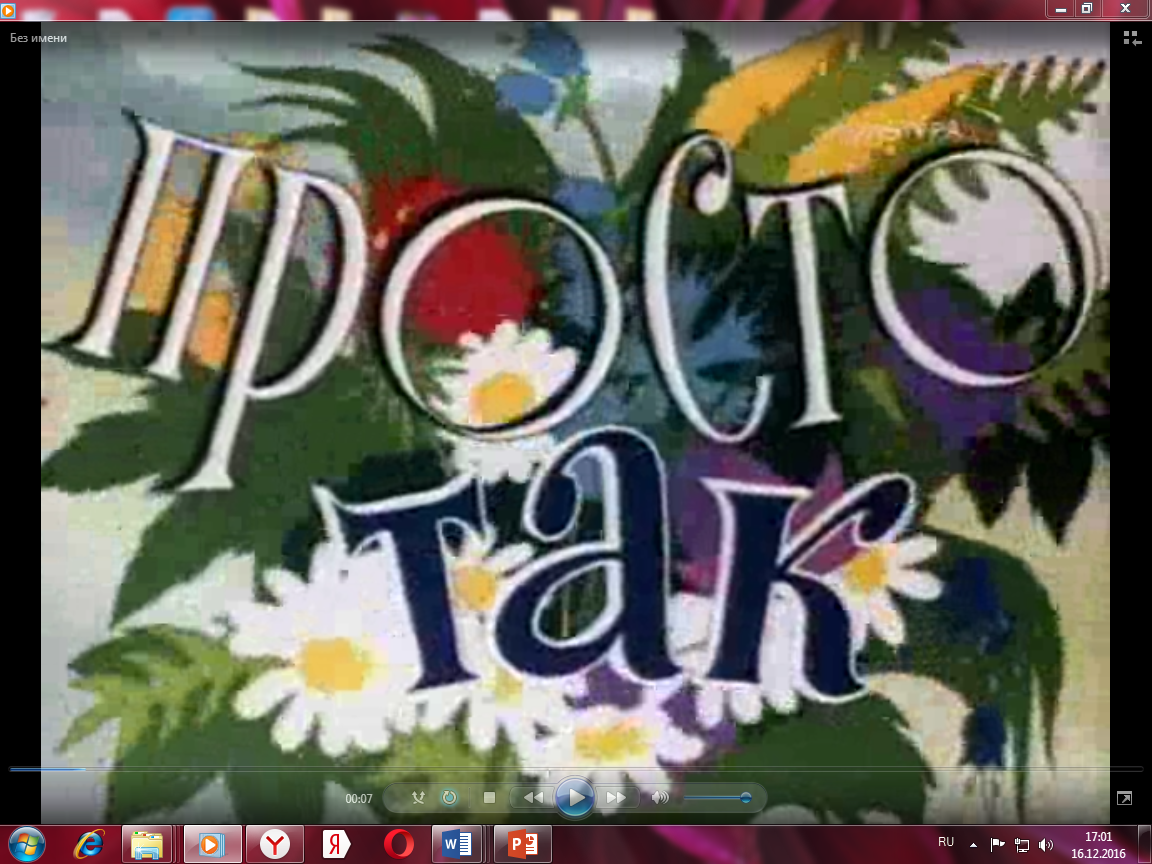Click the RU language indicator
1152x864 pixels.
[946, 842]
